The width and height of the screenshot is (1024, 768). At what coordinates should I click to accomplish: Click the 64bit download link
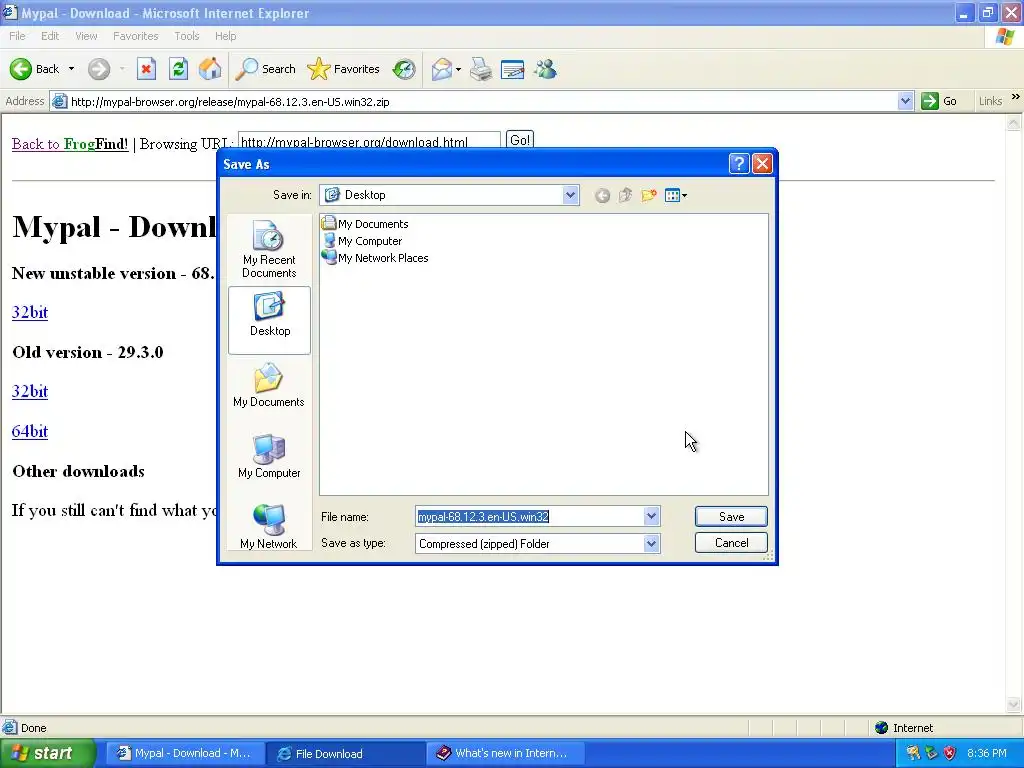tap(30, 431)
